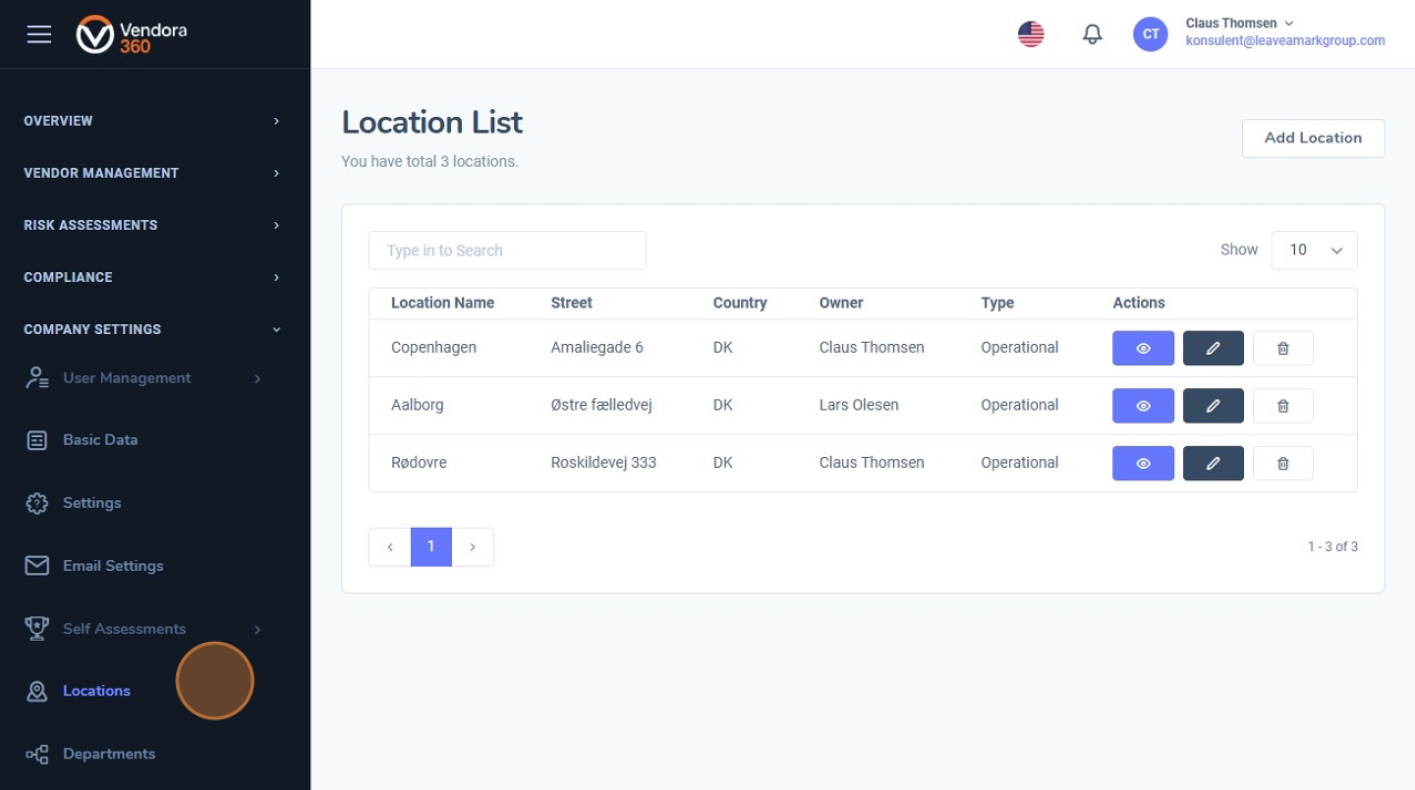
Task: Delete the Aalborg location via trash icon
Action: (x=1282, y=406)
